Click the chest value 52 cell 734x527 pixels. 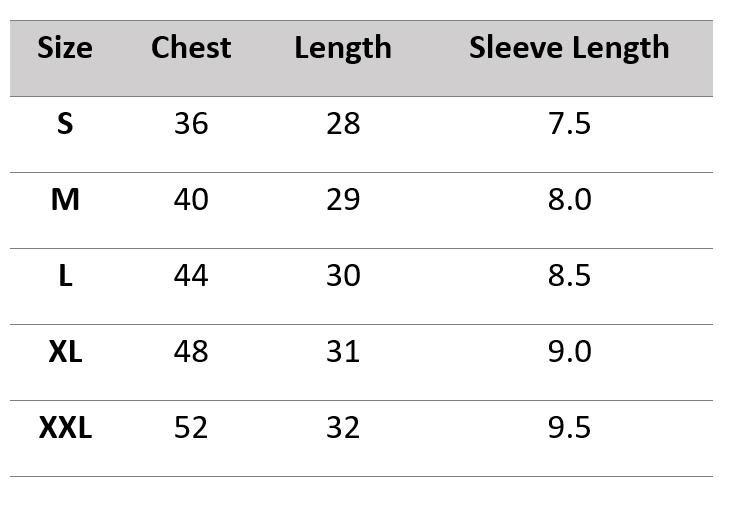(x=191, y=428)
